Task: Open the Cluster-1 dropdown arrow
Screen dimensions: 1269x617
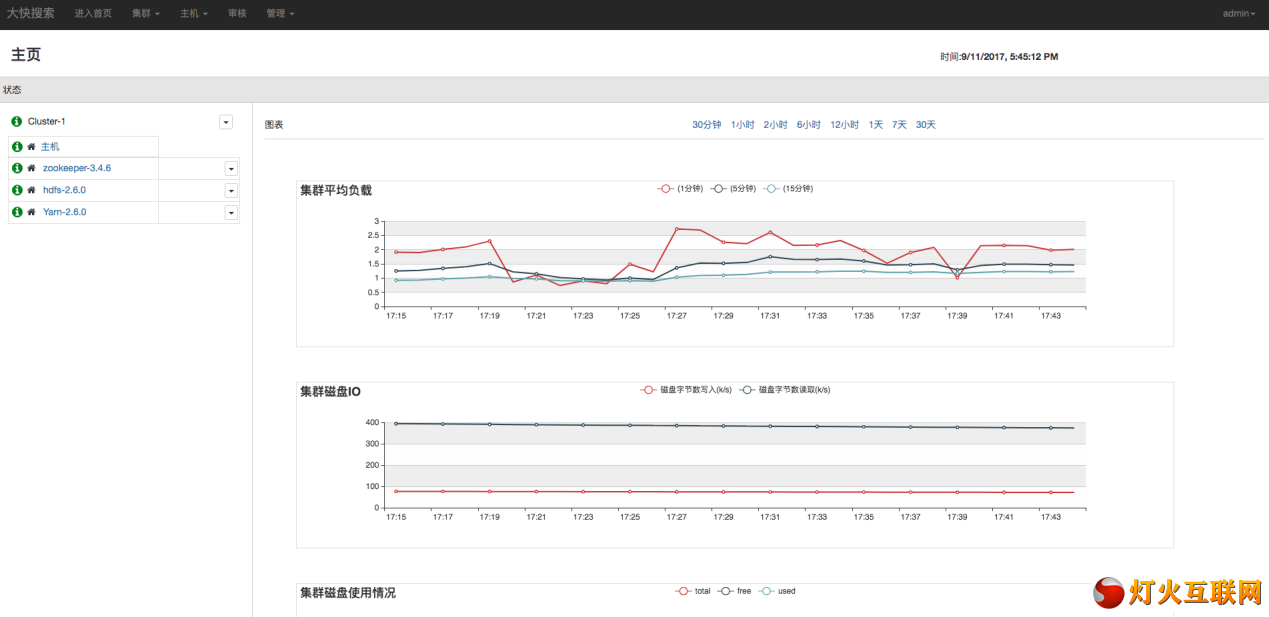Action: pos(226,121)
